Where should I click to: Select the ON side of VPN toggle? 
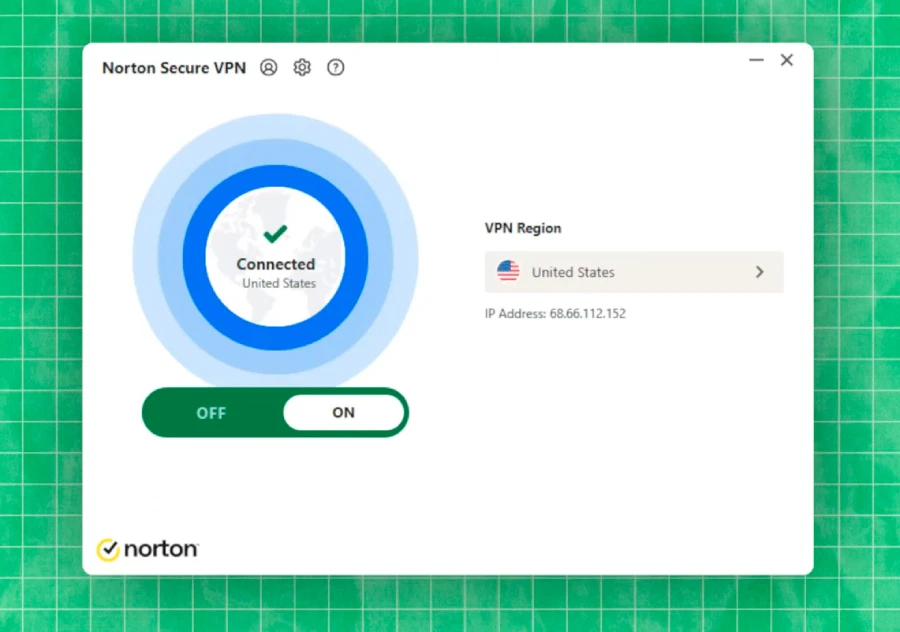click(x=344, y=412)
